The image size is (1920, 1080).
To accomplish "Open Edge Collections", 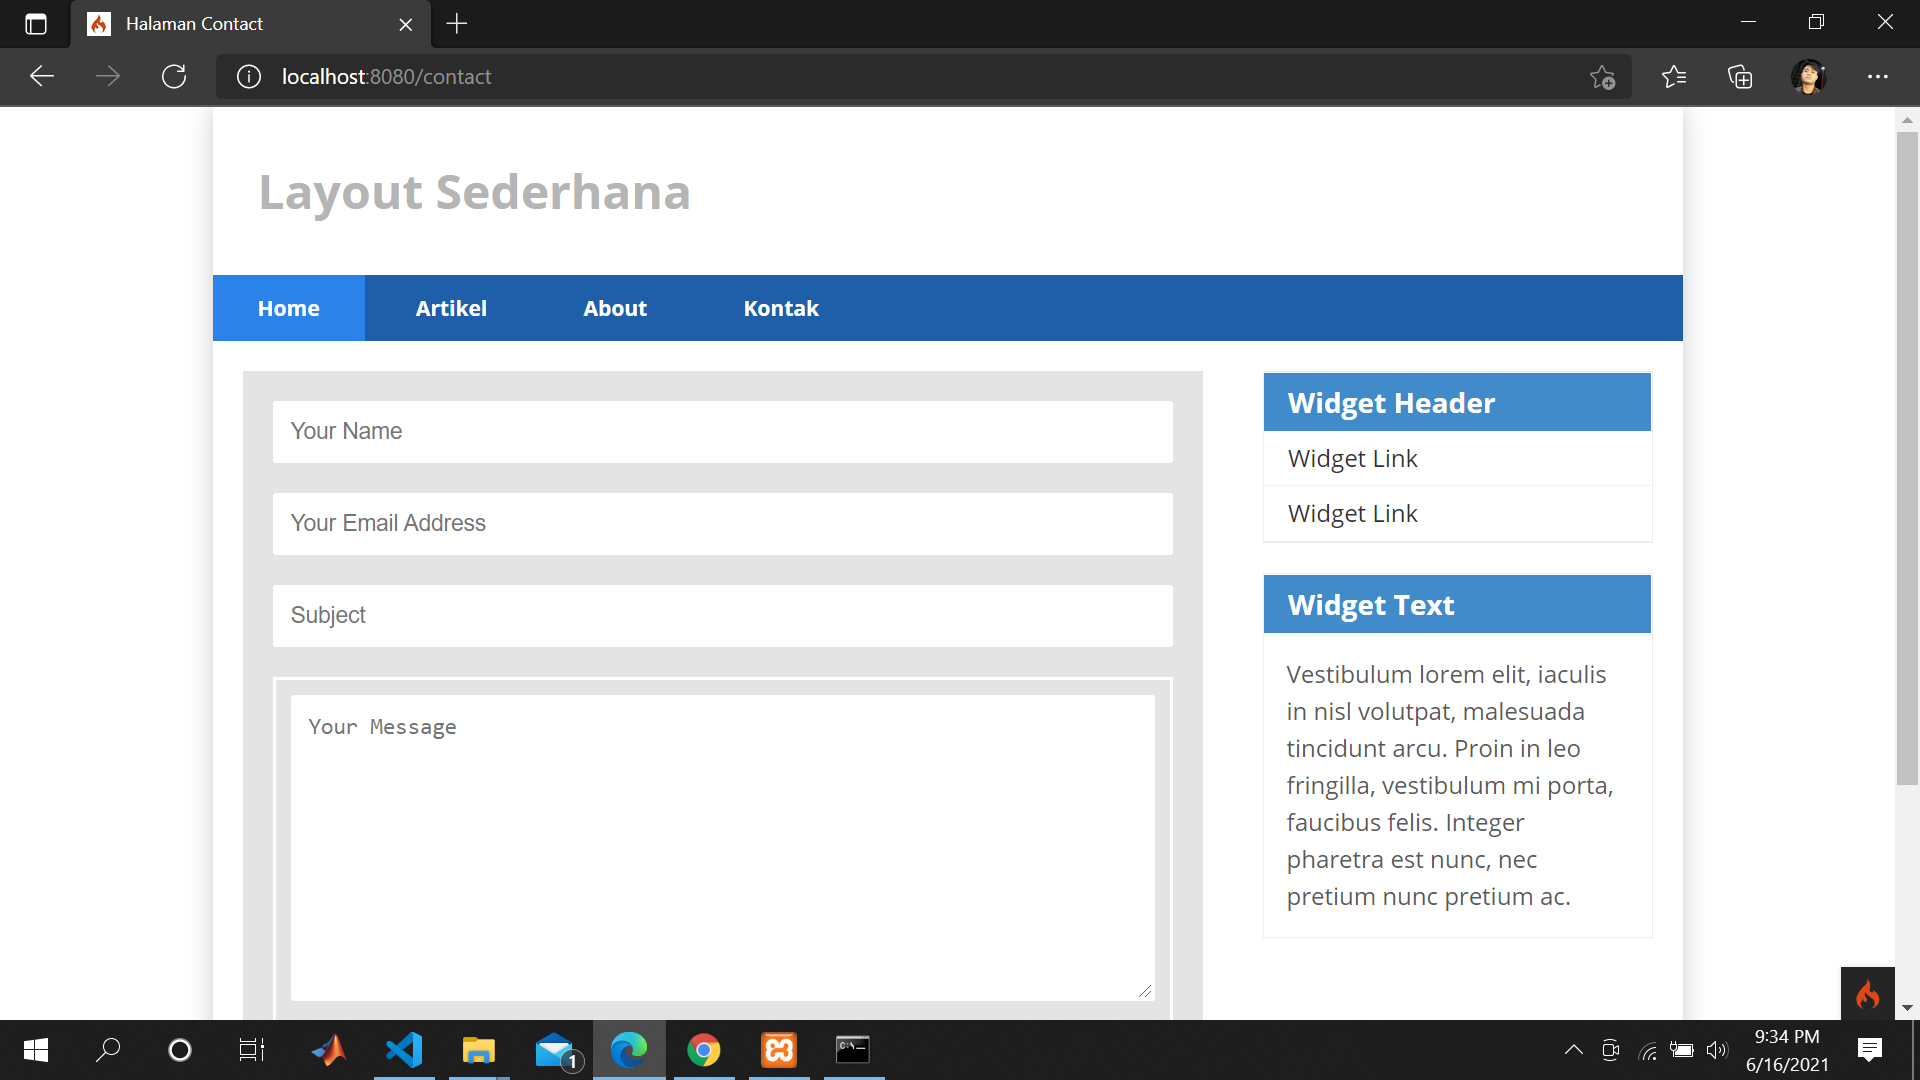I will [x=1741, y=76].
